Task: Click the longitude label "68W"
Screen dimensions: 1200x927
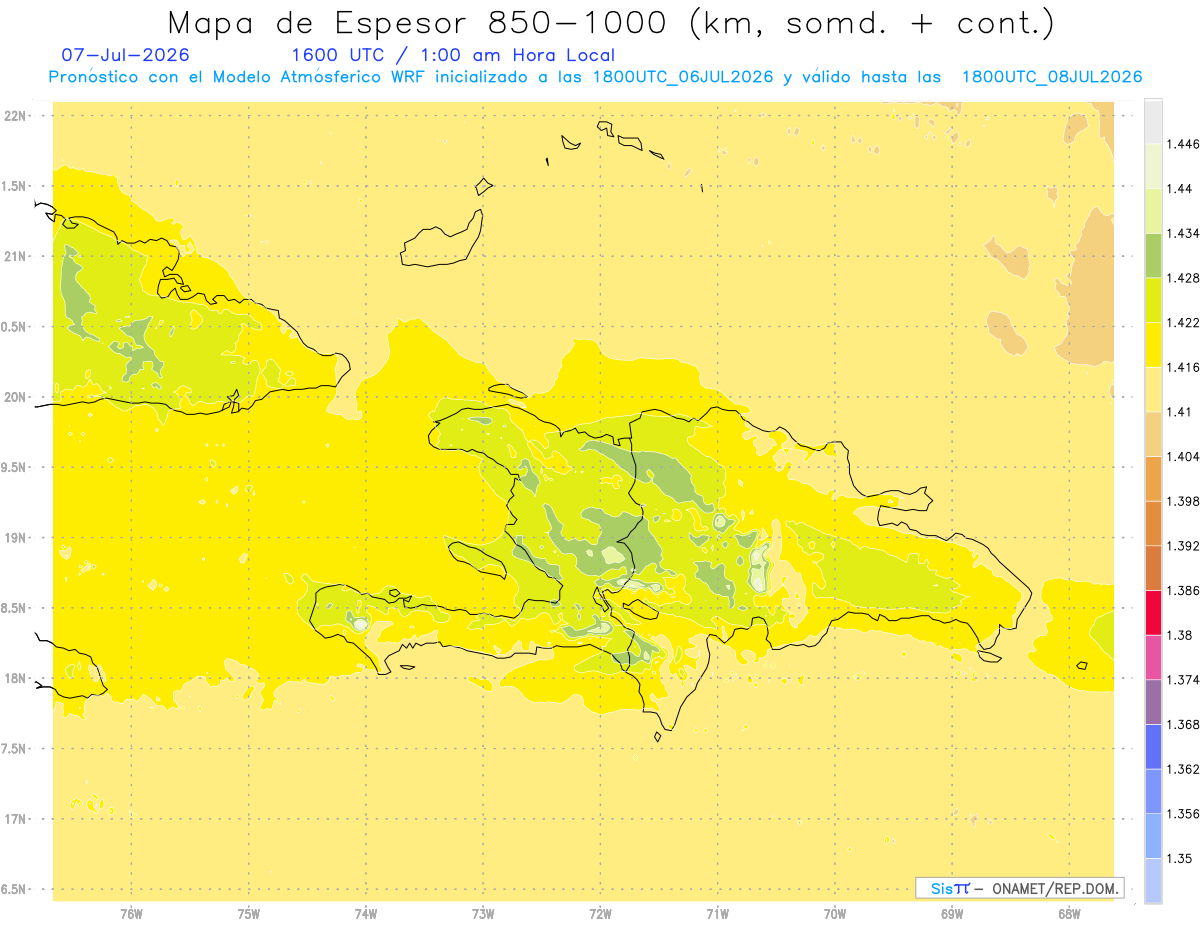Action: (x=1069, y=913)
